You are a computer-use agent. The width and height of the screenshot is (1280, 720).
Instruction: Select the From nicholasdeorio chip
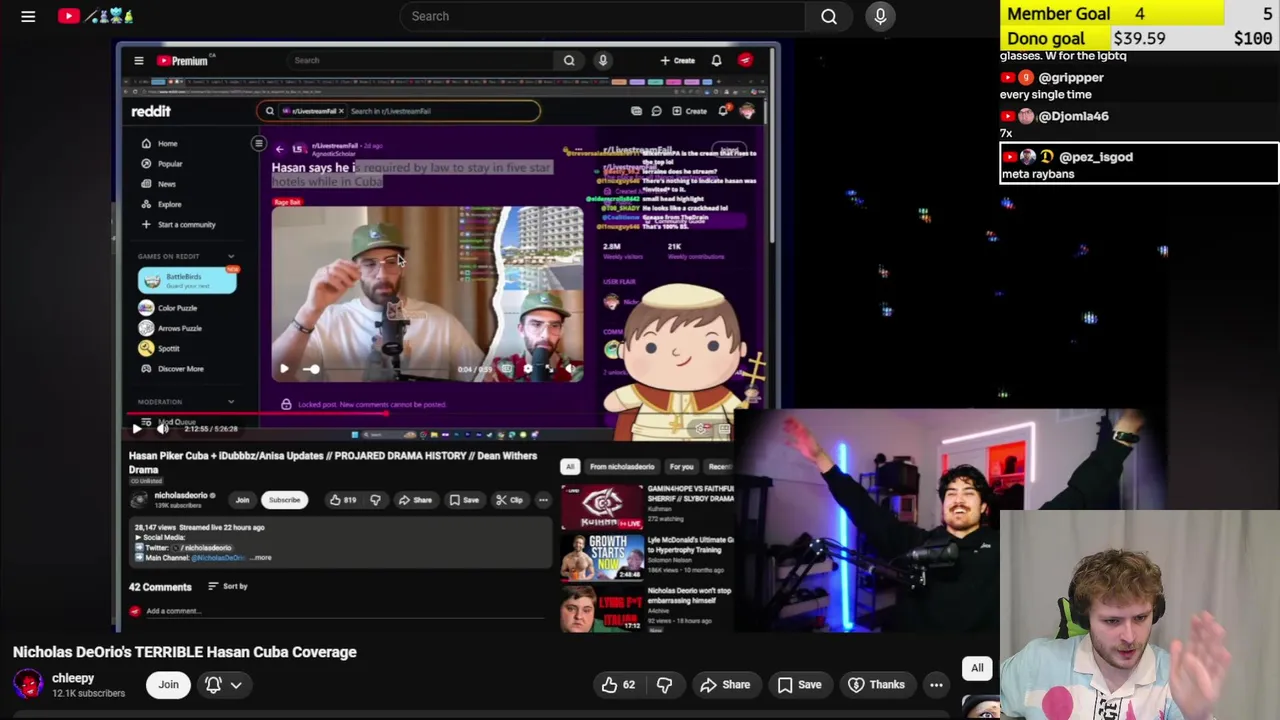622,467
